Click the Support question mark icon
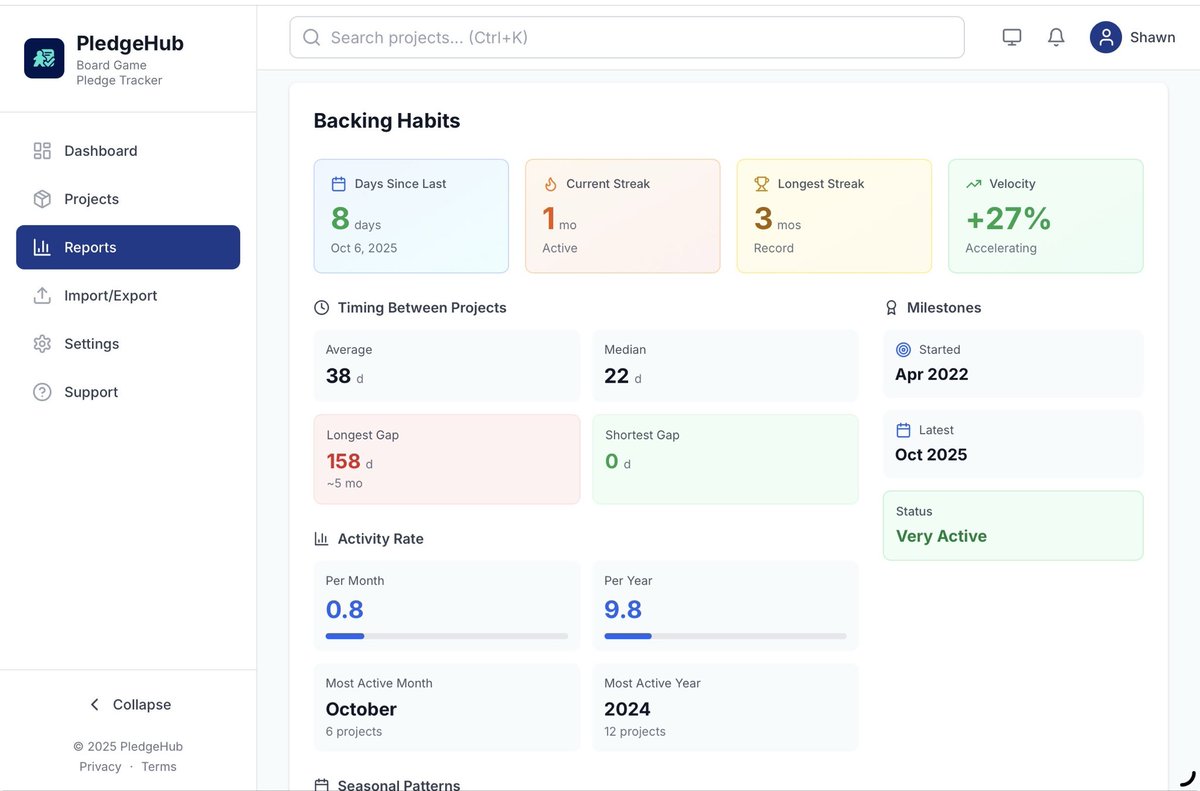1200x791 pixels. click(42, 392)
